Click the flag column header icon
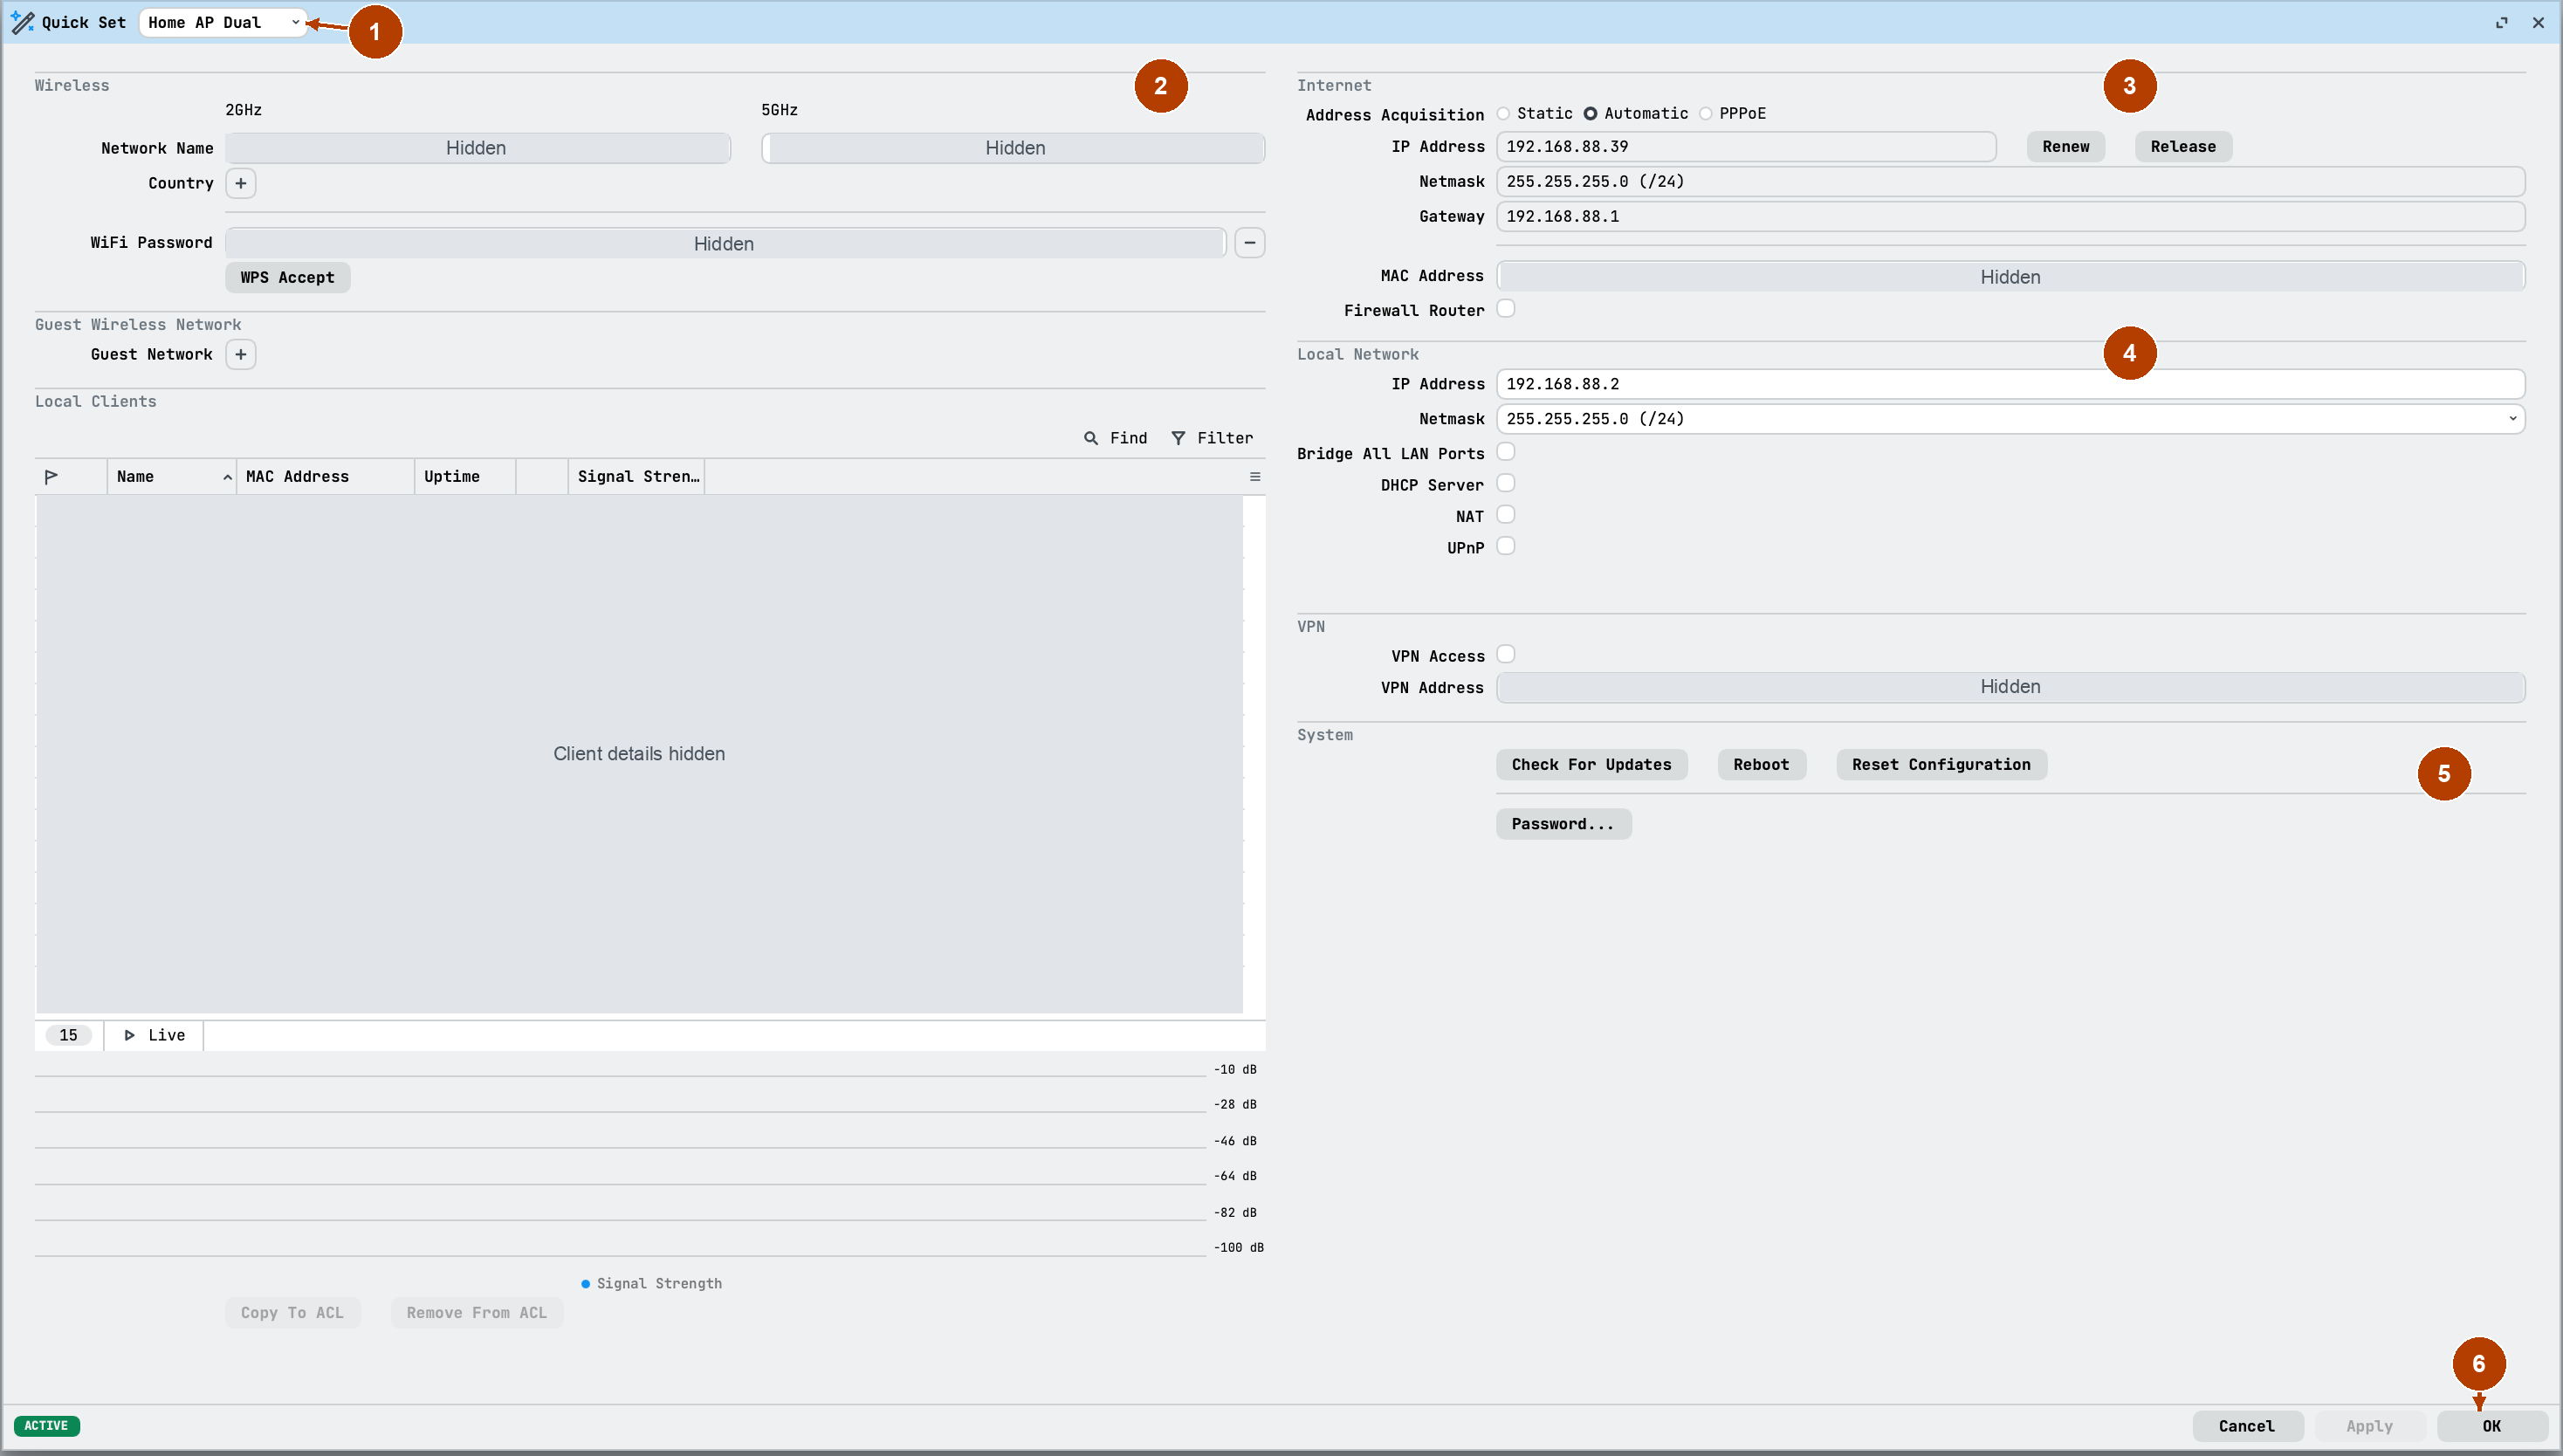The height and width of the screenshot is (1456, 2563). [51, 477]
